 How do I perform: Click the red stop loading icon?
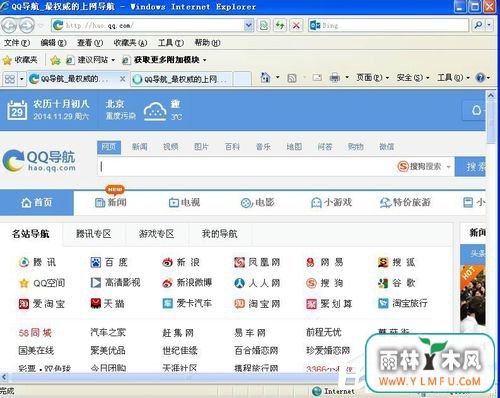(296, 25)
